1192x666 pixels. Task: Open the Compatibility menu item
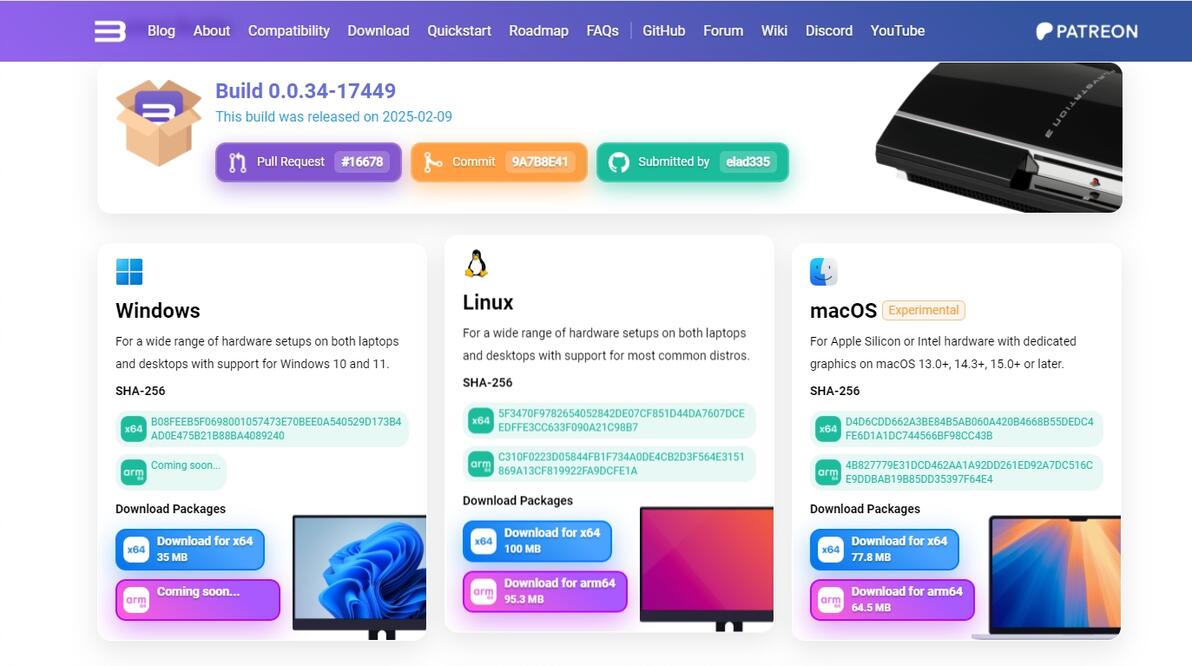[289, 31]
